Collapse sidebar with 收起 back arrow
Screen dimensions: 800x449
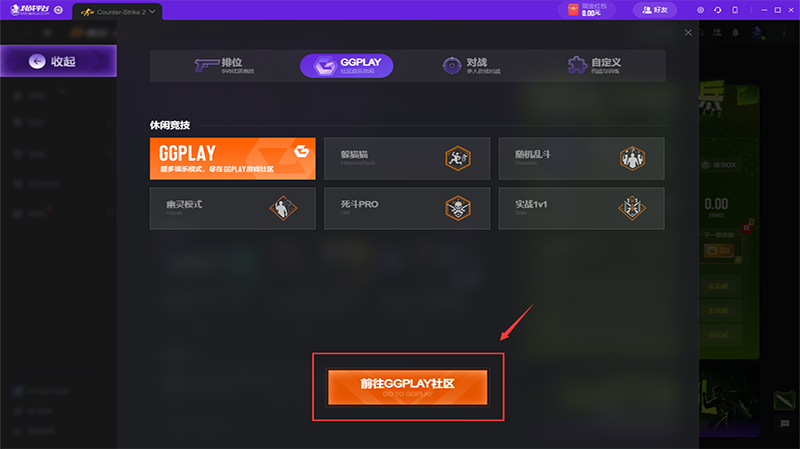pyautogui.click(x=58, y=61)
